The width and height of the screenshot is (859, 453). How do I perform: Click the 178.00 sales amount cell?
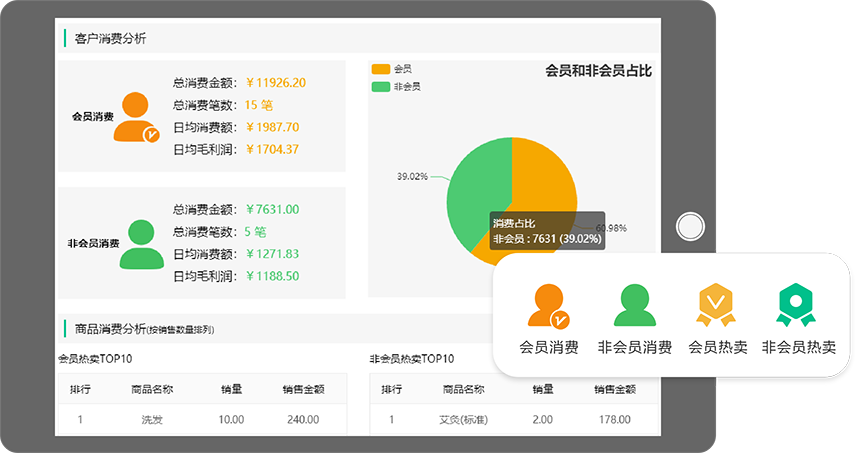[x=615, y=420]
